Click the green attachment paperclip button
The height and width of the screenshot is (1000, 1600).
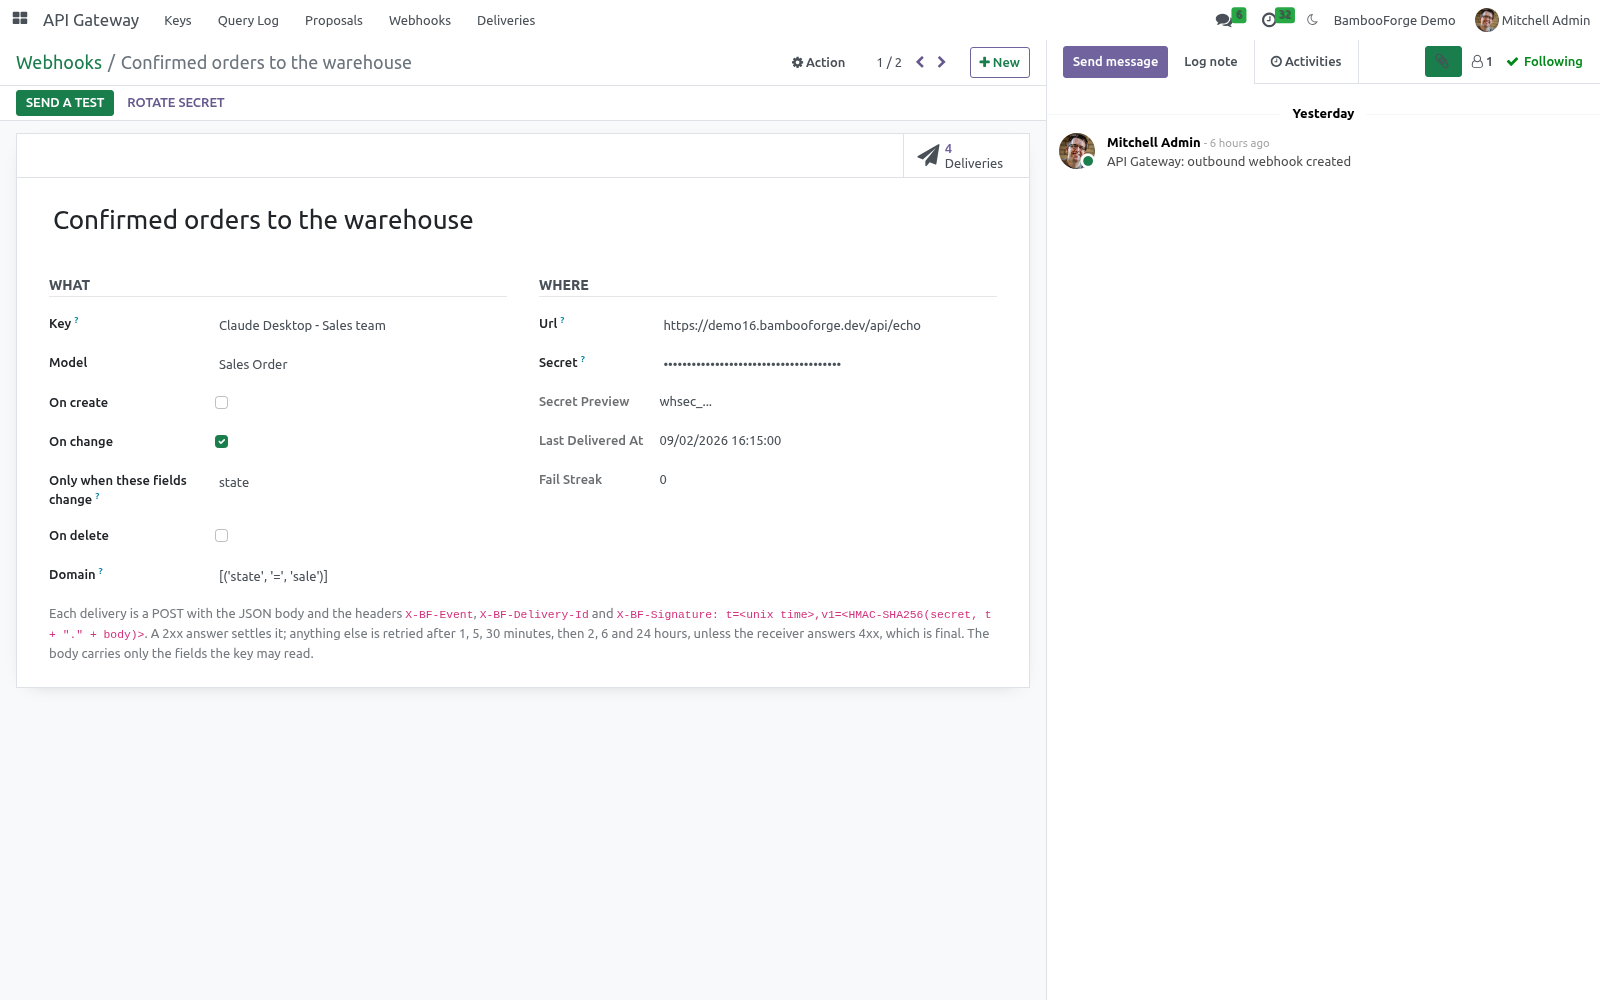coord(1443,62)
